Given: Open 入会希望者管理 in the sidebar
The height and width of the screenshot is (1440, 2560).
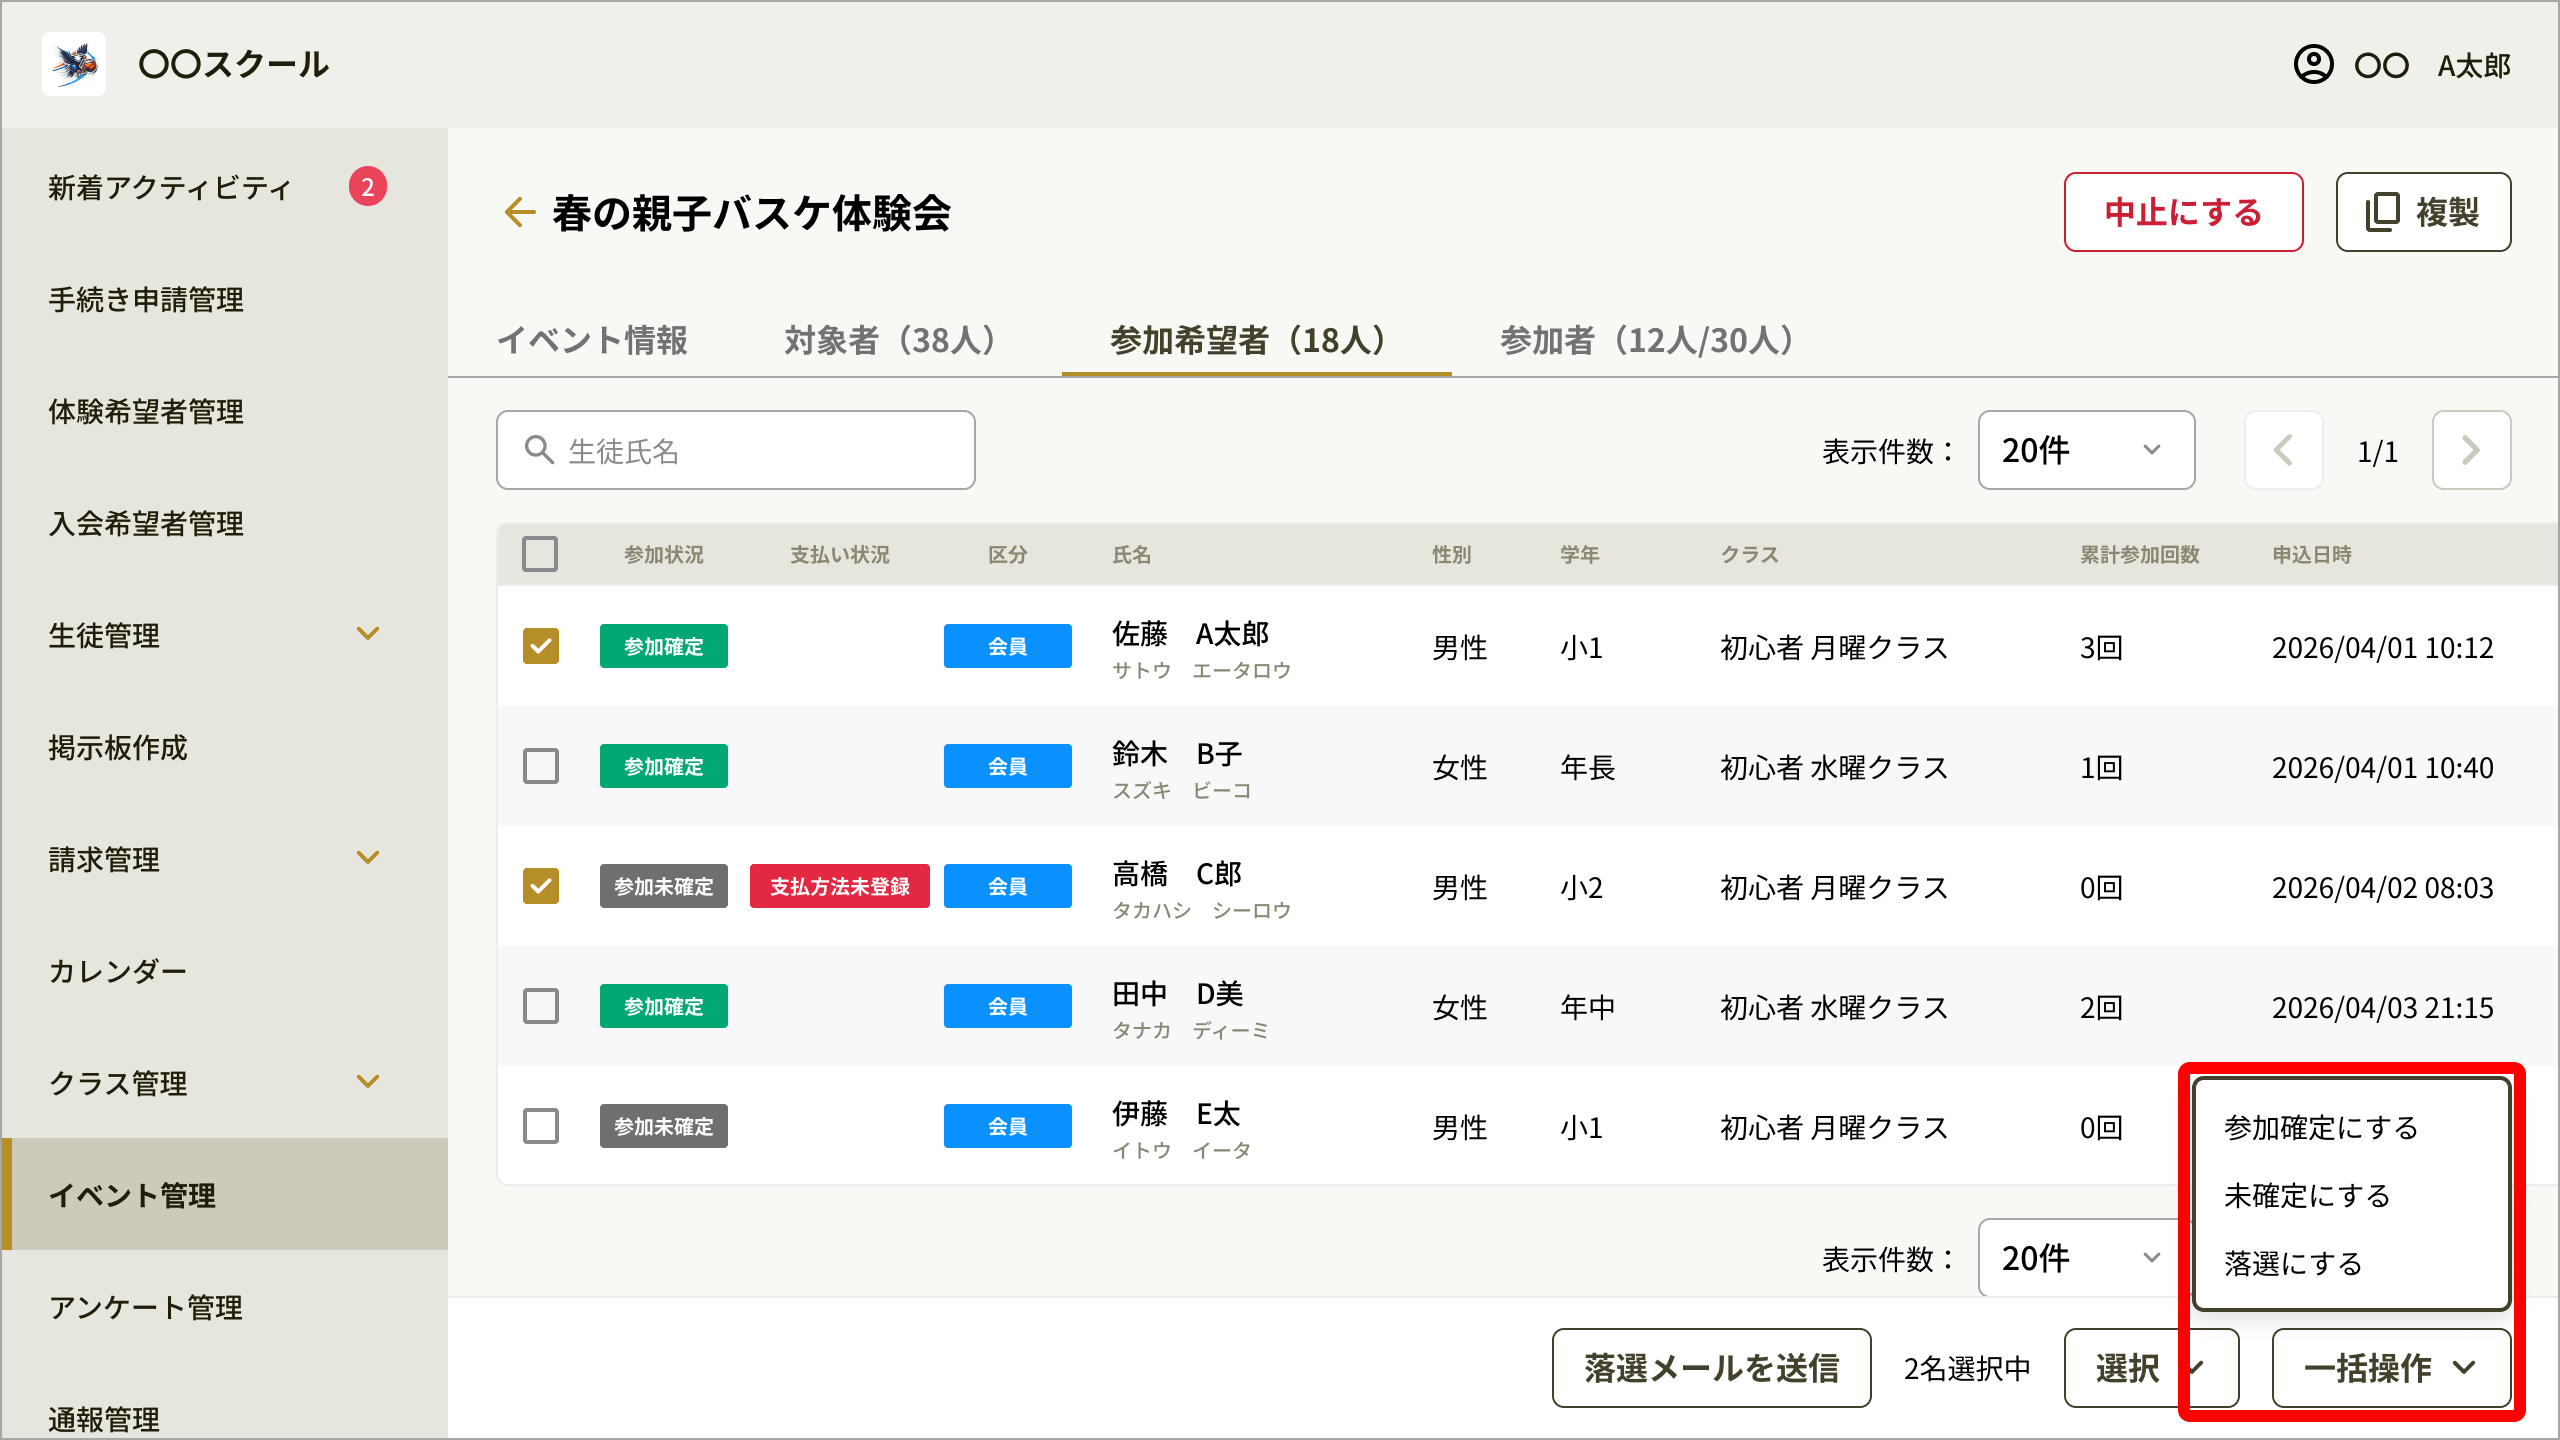Looking at the screenshot, I should point(146,524).
